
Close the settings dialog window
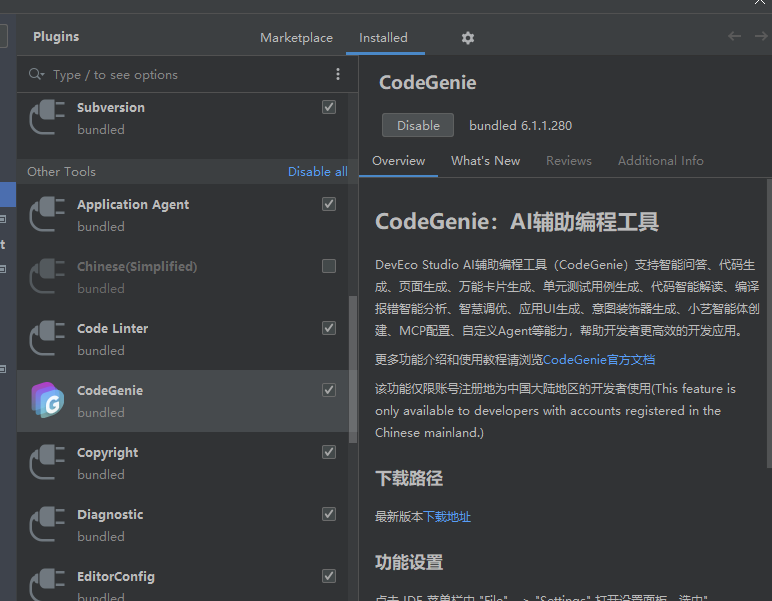click(x=760, y=2)
